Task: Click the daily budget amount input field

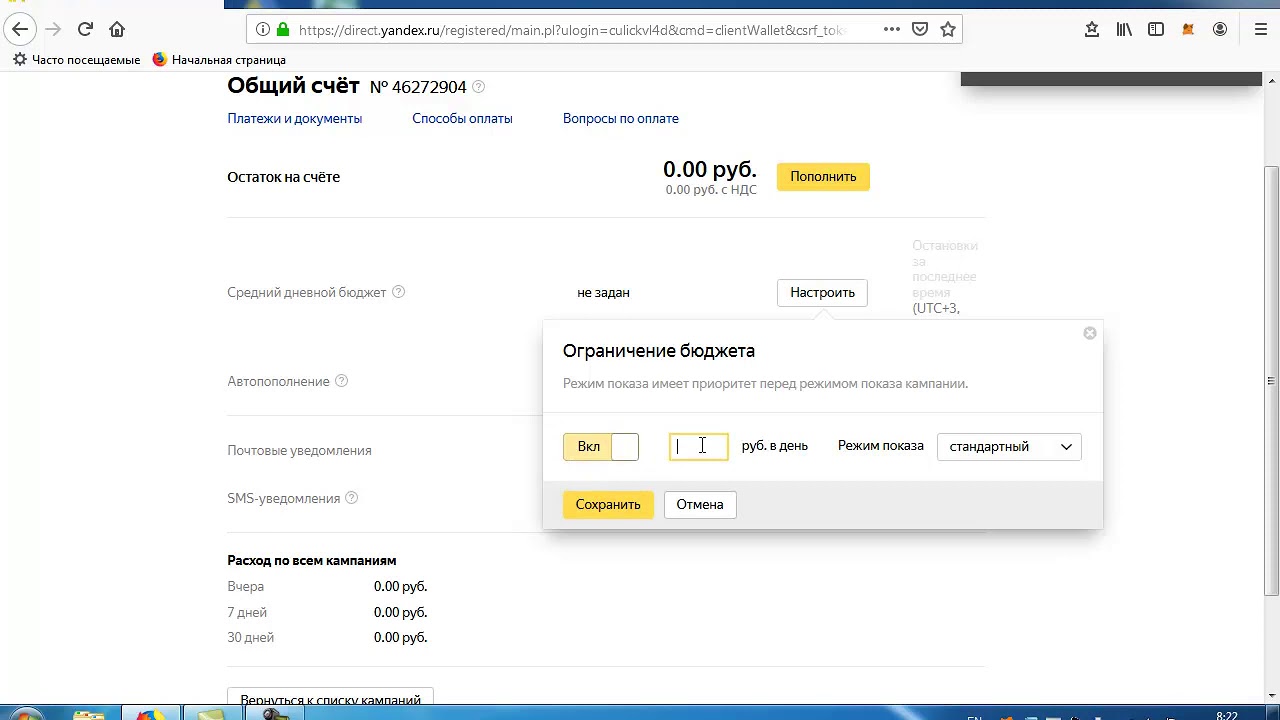Action: (698, 447)
